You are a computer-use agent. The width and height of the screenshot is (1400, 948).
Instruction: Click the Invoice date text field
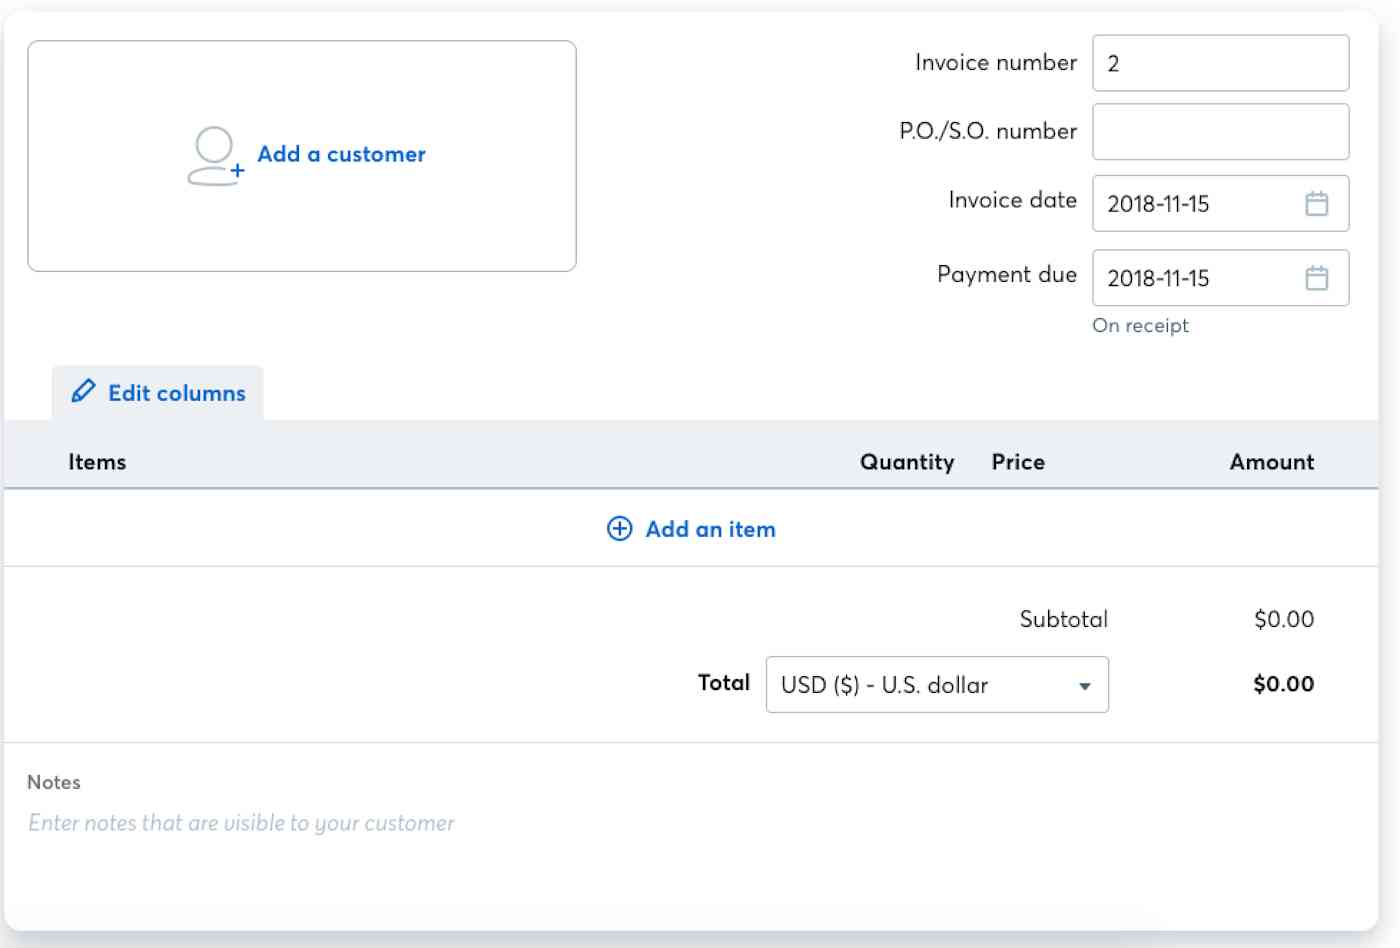[1195, 204]
